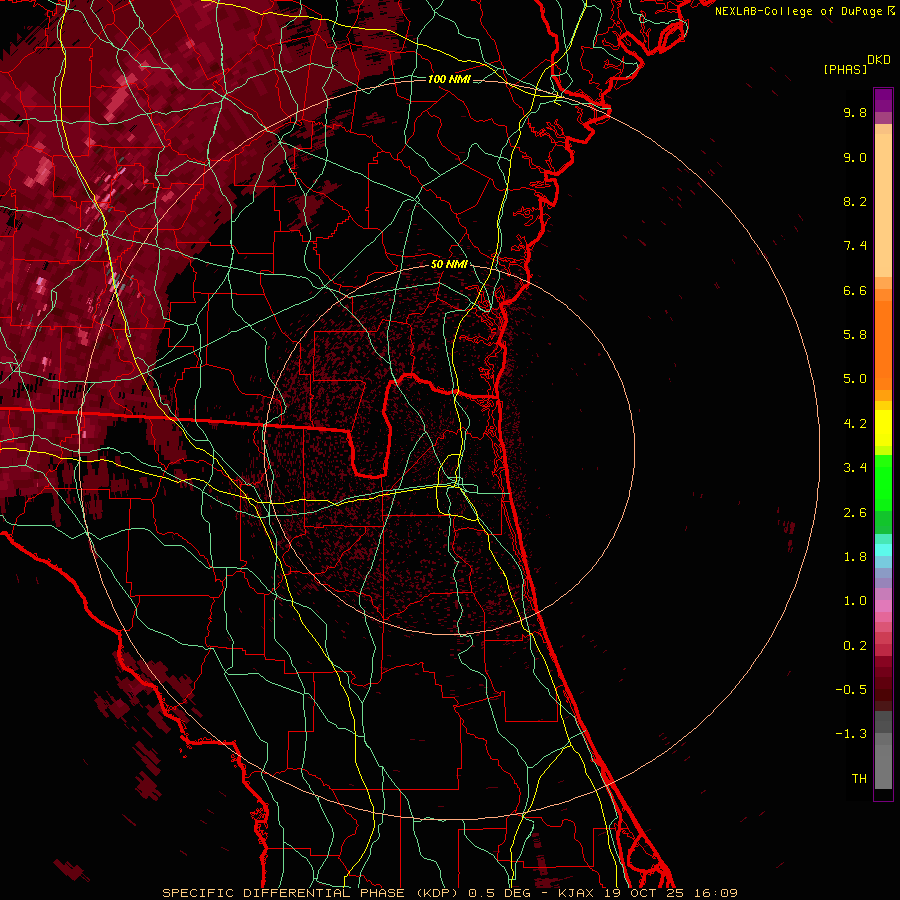900x900 pixels.
Task: Click the purple top segment of the color scale
Action: [883, 100]
